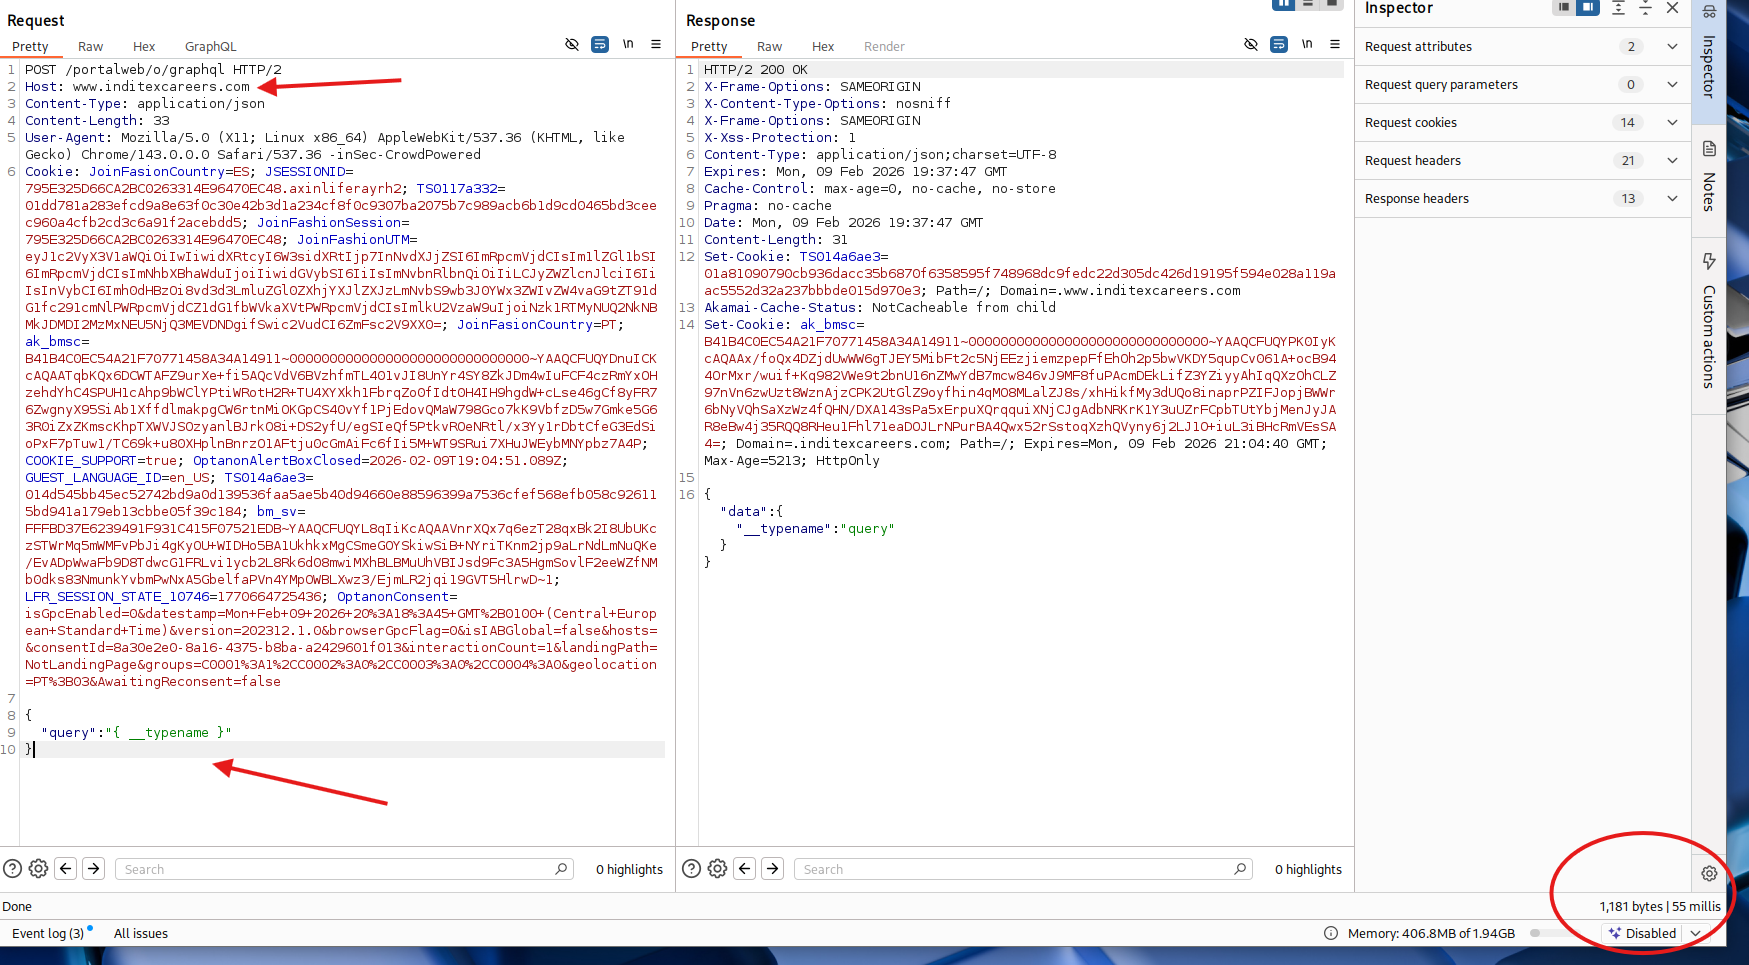Viewport: 1749px width, 965px height.
Task: Go to next search match in Request
Action: [94, 869]
